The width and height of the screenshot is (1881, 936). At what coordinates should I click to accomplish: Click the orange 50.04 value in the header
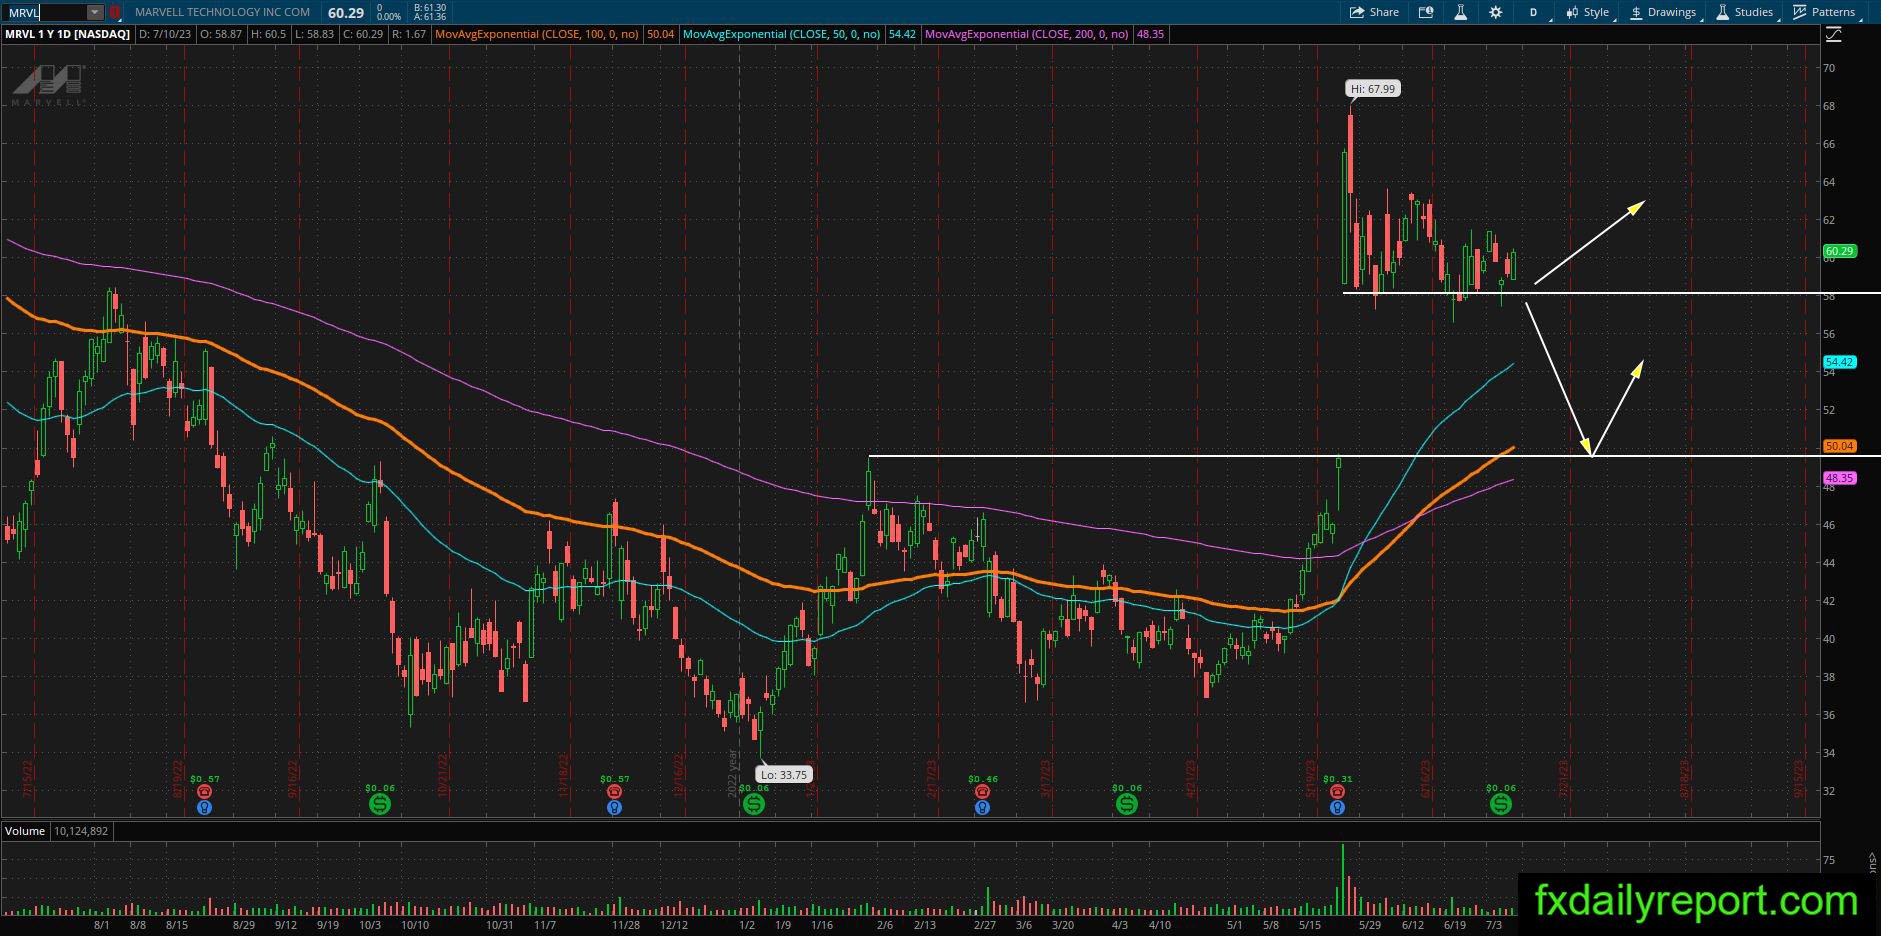pyautogui.click(x=660, y=34)
